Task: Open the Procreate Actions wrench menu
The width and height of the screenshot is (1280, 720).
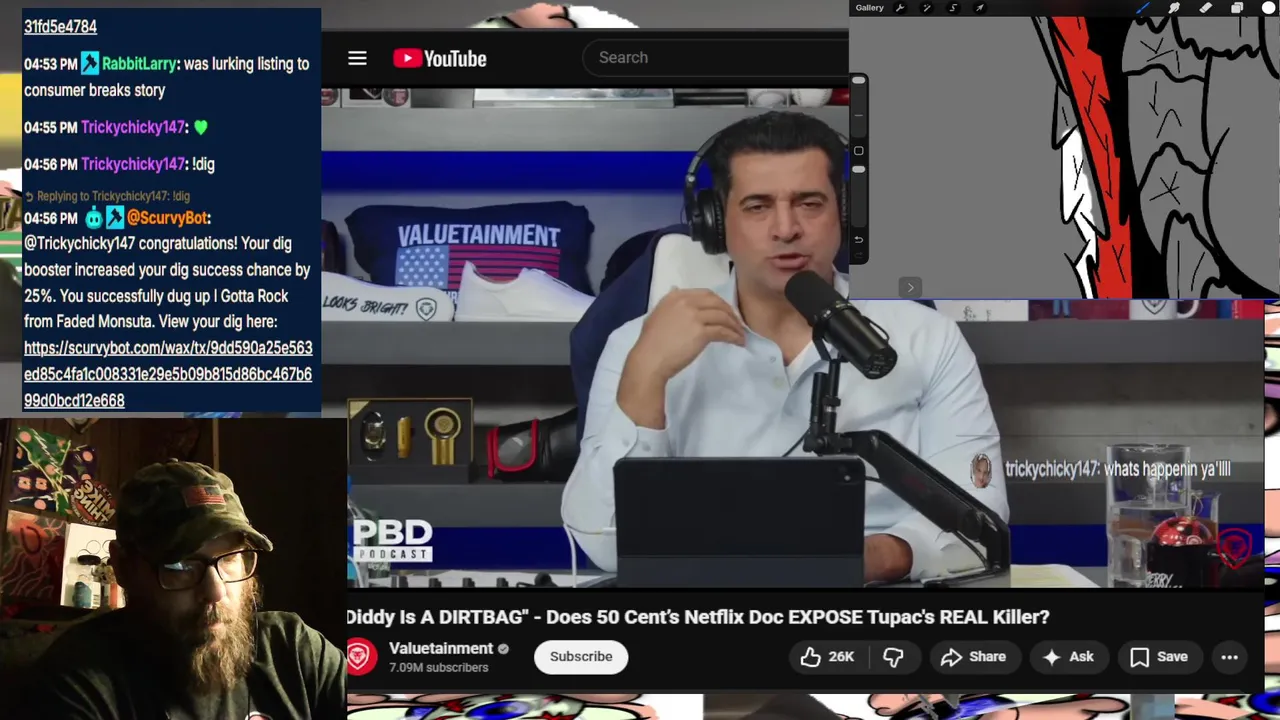Action: point(900,8)
